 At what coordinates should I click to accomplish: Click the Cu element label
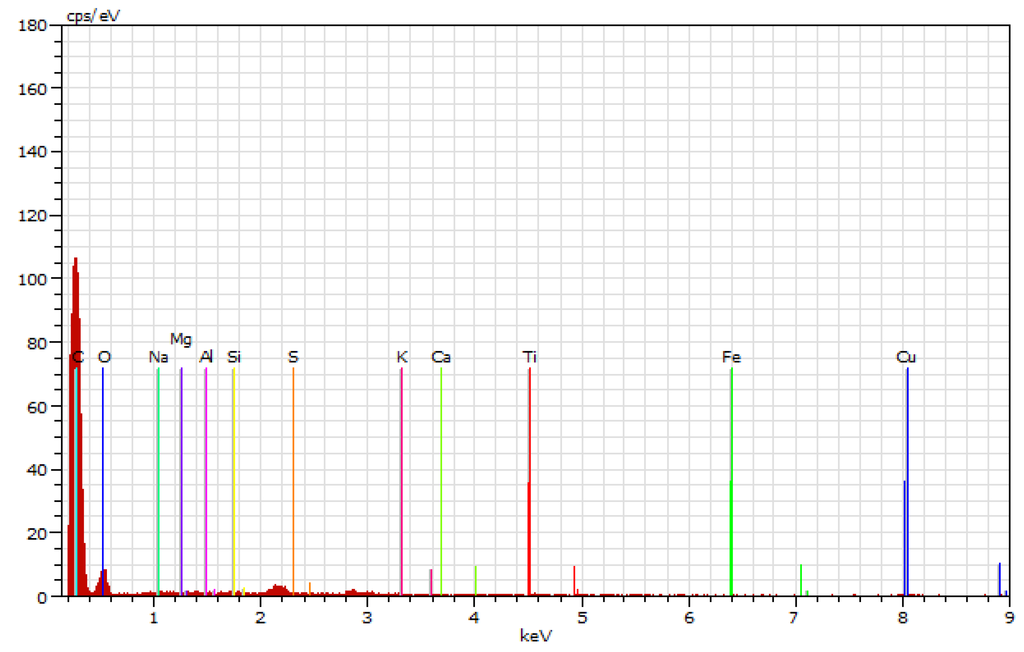click(x=906, y=357)
